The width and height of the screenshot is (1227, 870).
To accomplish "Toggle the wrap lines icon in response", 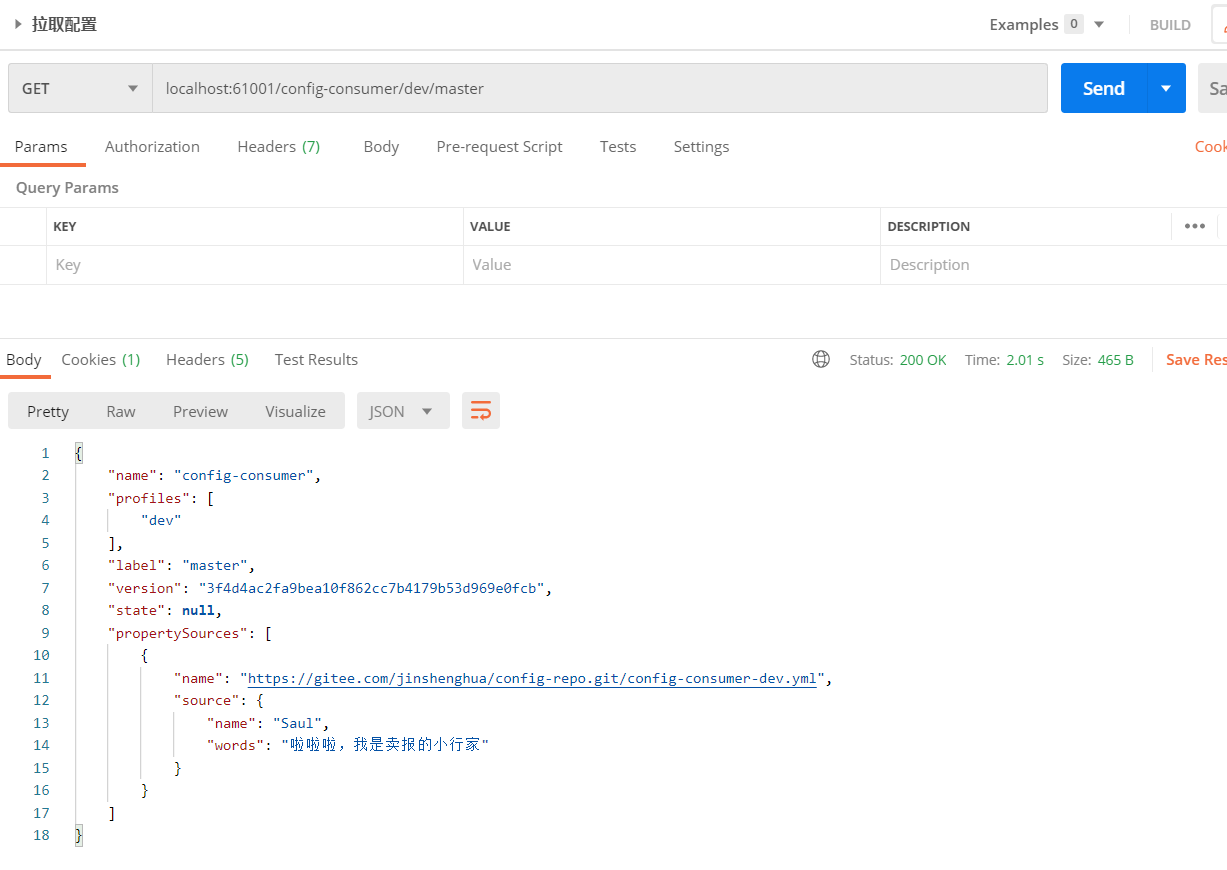I will pyautogui.click(x=481, y=411).
